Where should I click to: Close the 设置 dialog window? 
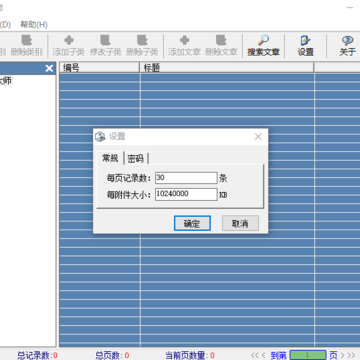pos(258,137)
